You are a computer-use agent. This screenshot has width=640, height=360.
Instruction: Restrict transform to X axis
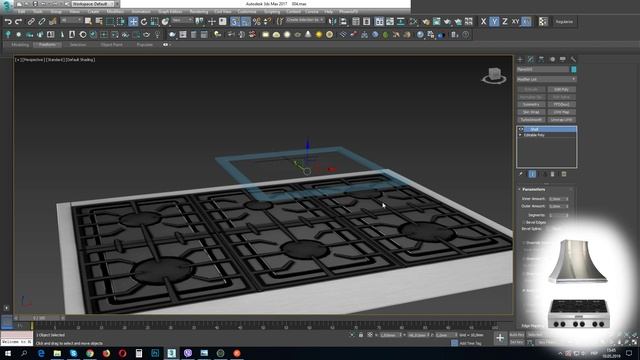pos(484,22)
